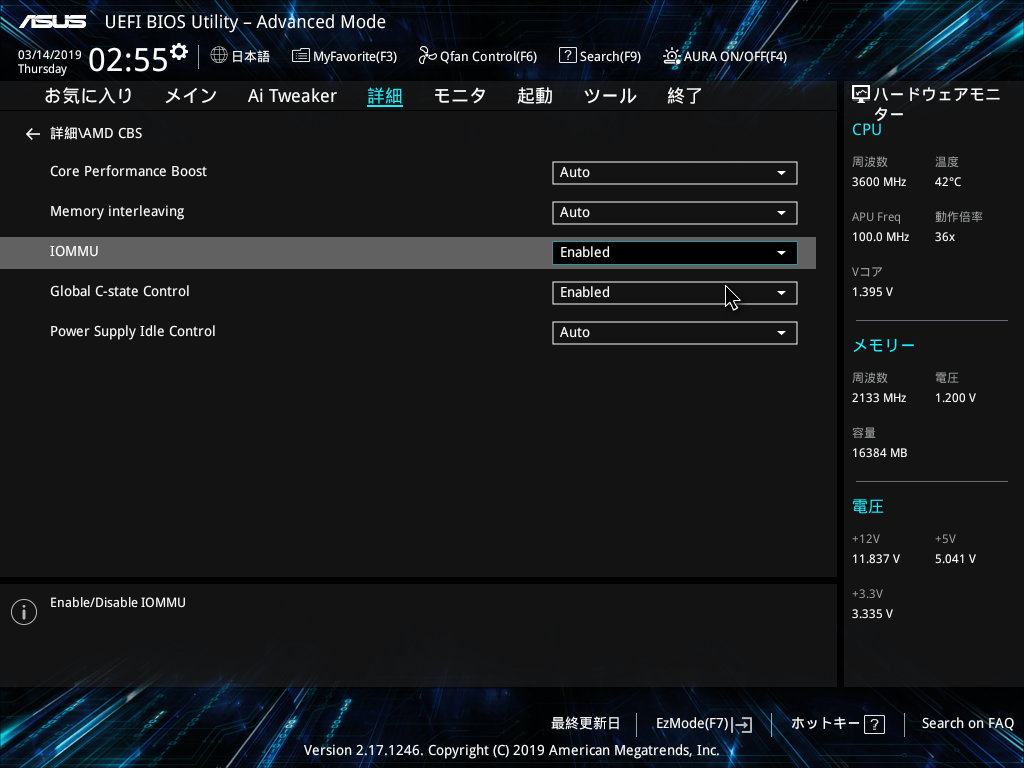Click the EzMode switch arrow icon
The height and width of the screenshot is (768, 1024).
point(742,724)
